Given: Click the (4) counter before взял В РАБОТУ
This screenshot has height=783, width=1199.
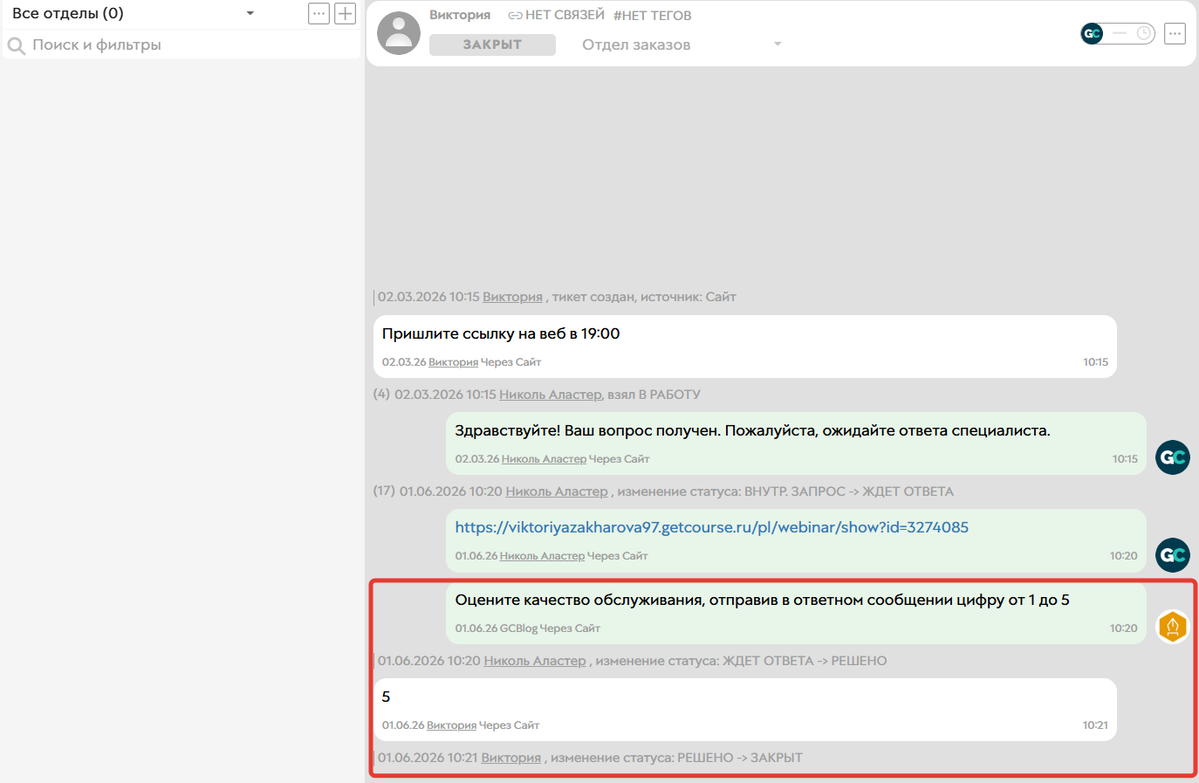Looking at the screenshot, I should pyautogui.click(x=382, y=395).
